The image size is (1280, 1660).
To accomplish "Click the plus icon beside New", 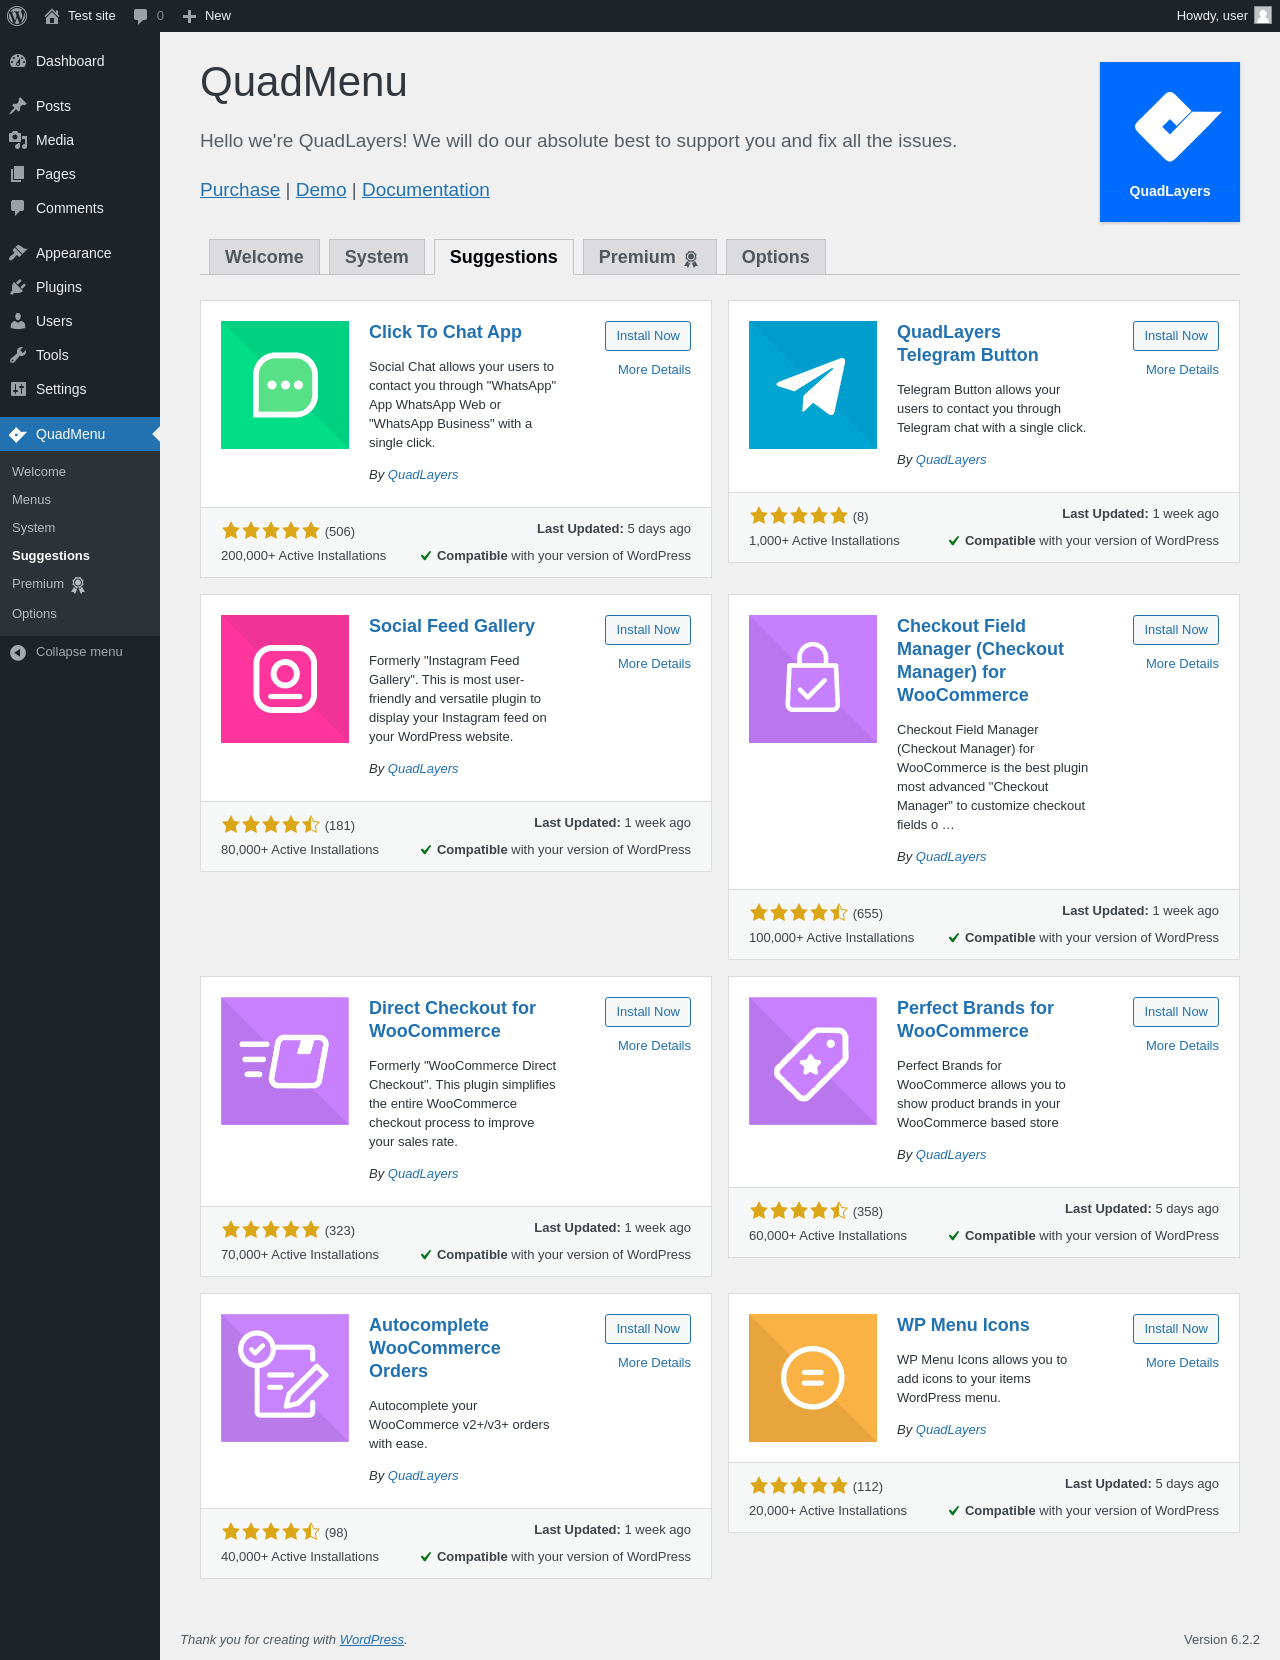I will [189, 16].
